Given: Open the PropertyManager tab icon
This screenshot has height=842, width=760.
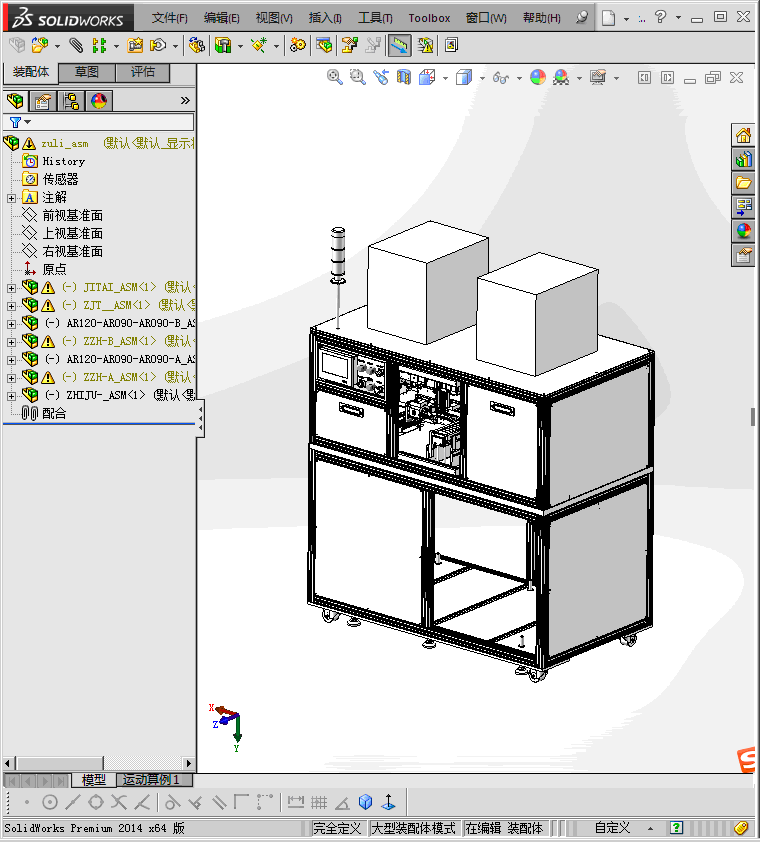Looking at the screenshot, I should click(43, 101).
